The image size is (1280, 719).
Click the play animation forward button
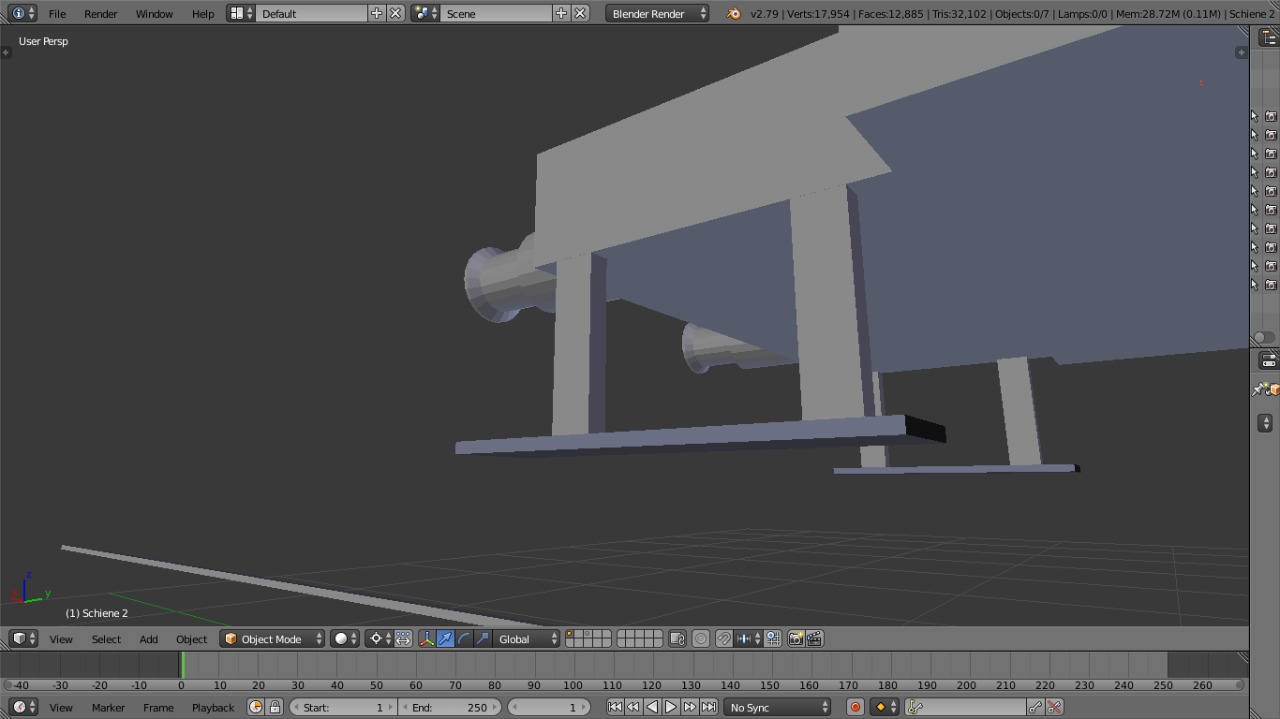tap(671, 707)
